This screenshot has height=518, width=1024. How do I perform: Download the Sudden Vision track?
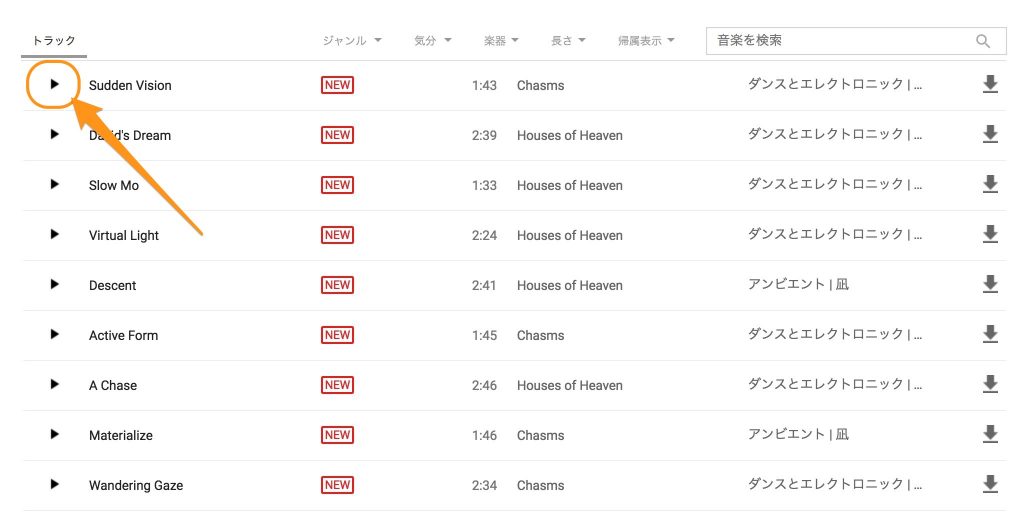pyautogui.click(x=990, y=85)
